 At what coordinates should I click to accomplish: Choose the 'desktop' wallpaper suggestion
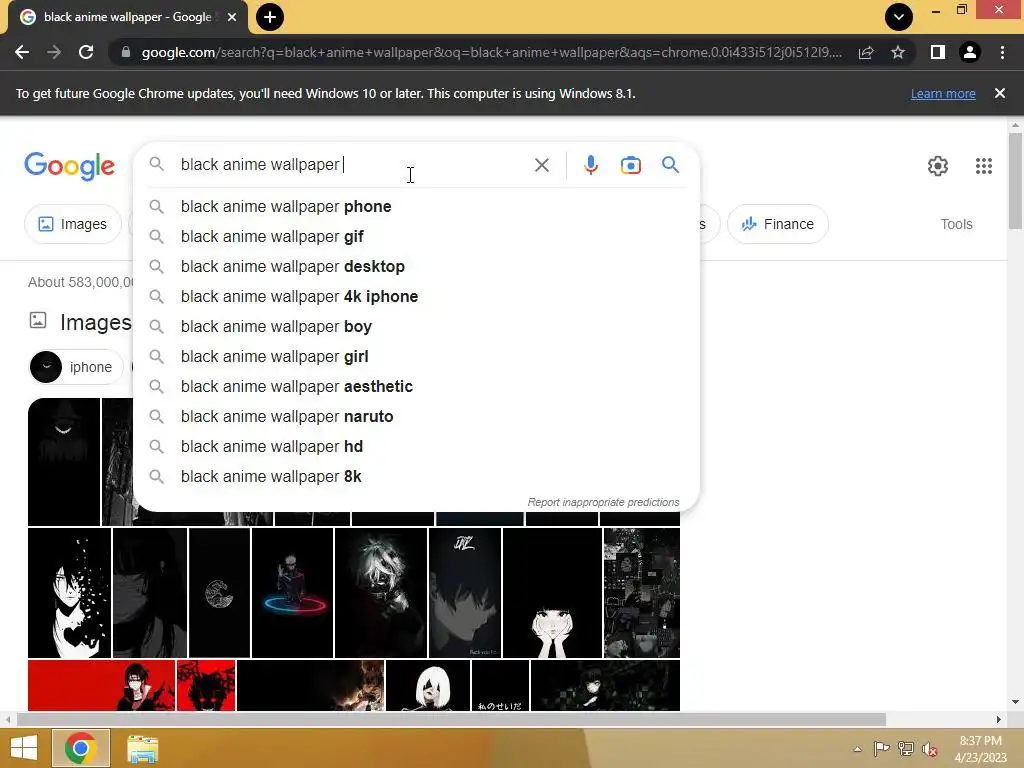[416, 266]
